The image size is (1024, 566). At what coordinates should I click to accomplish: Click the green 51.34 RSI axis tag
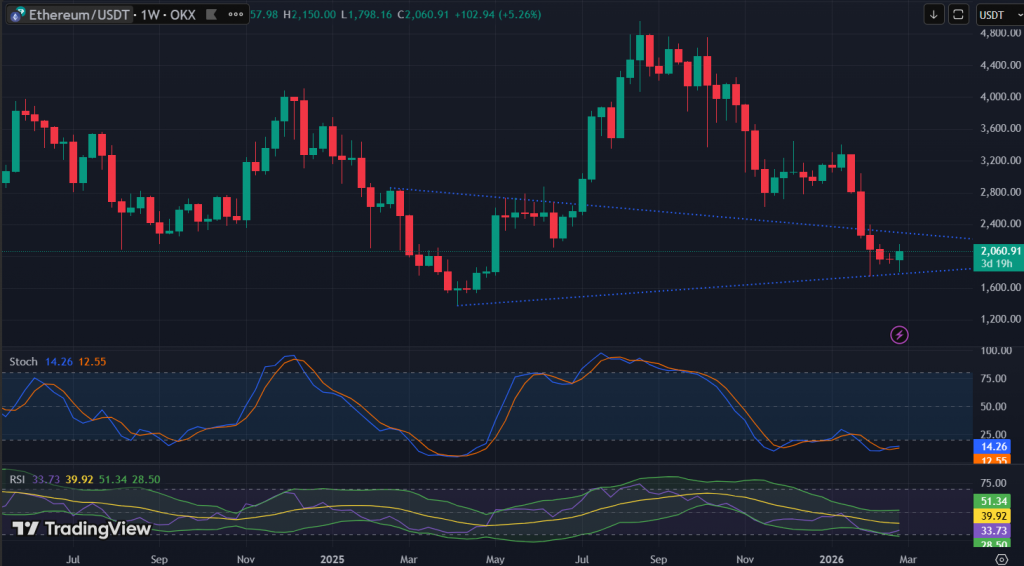(x=996, y=500)
